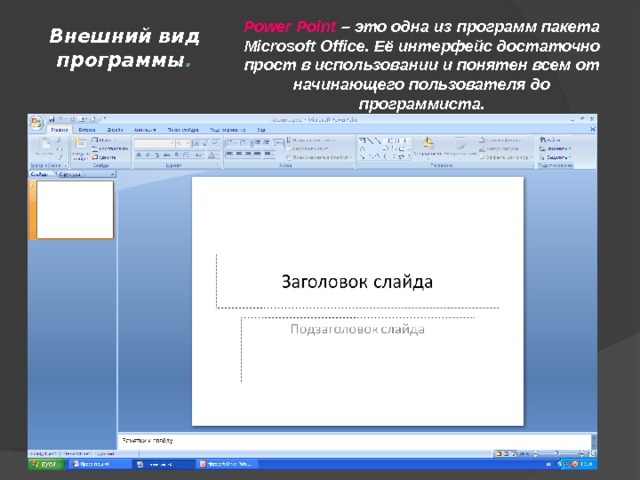The image size is (640, 480).
Task: Toggle Bold formatting
Action: (138, 155)
